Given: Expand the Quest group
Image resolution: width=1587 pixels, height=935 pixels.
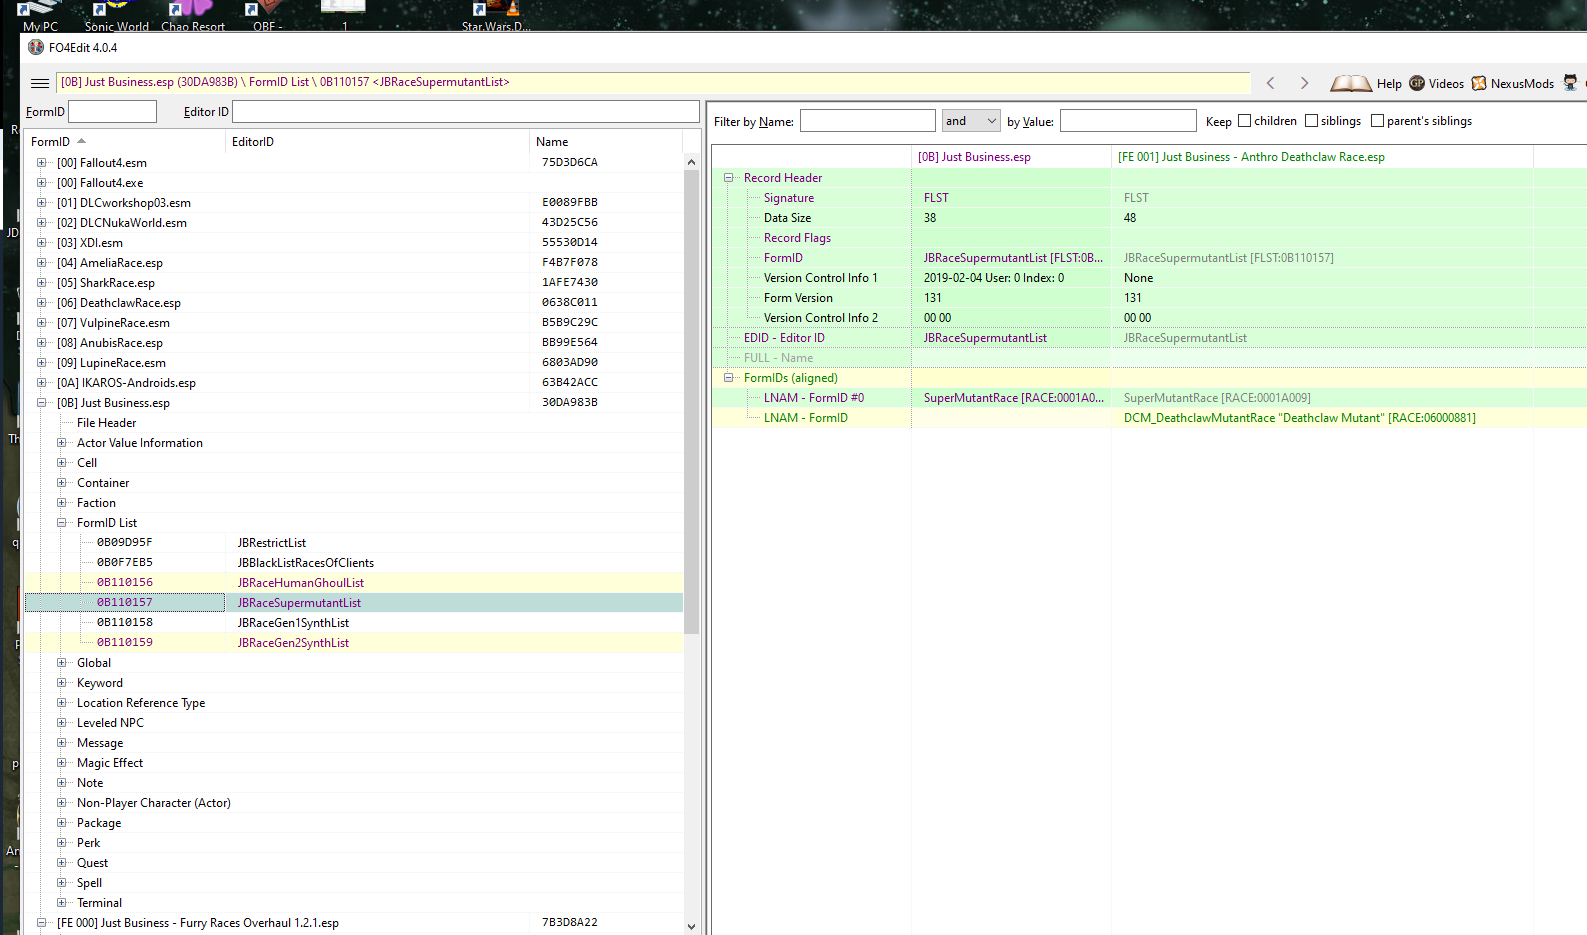Looking at the screenshot, I should (x=61, y=862).
